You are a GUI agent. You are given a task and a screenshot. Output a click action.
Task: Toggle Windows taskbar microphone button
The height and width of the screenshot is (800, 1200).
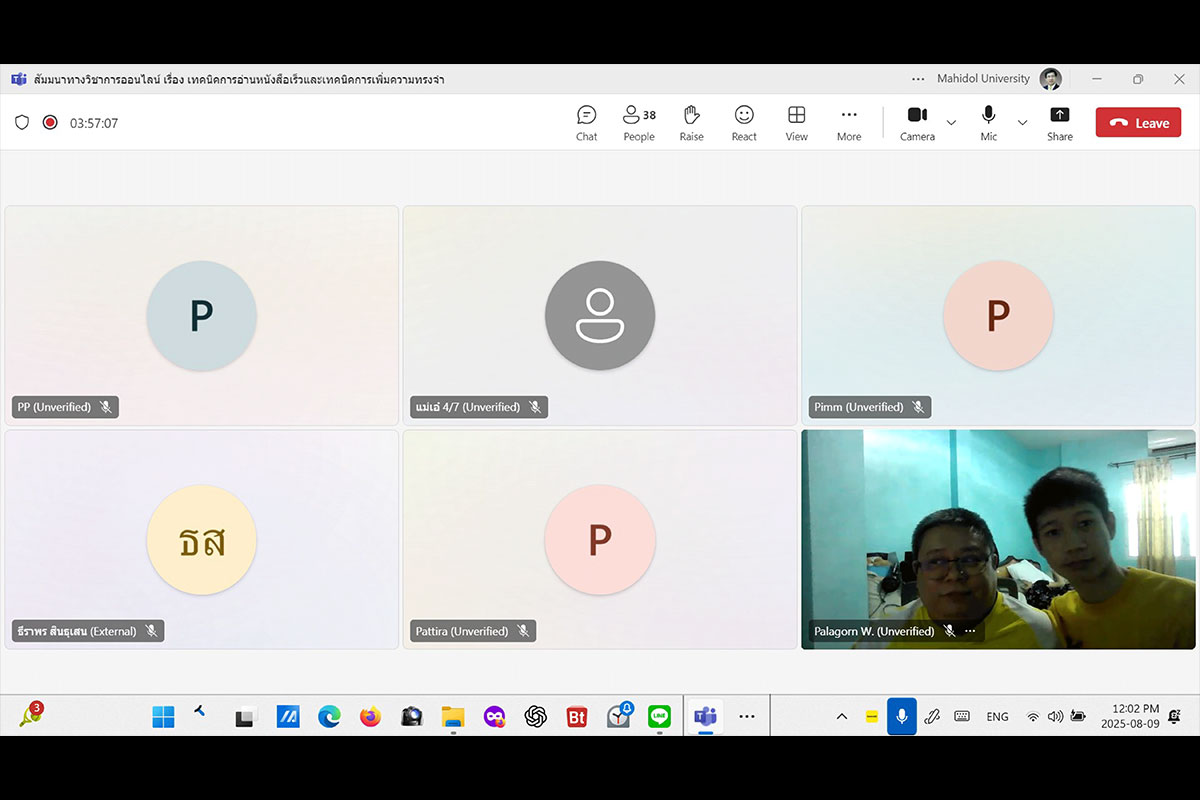click(901, 716)
